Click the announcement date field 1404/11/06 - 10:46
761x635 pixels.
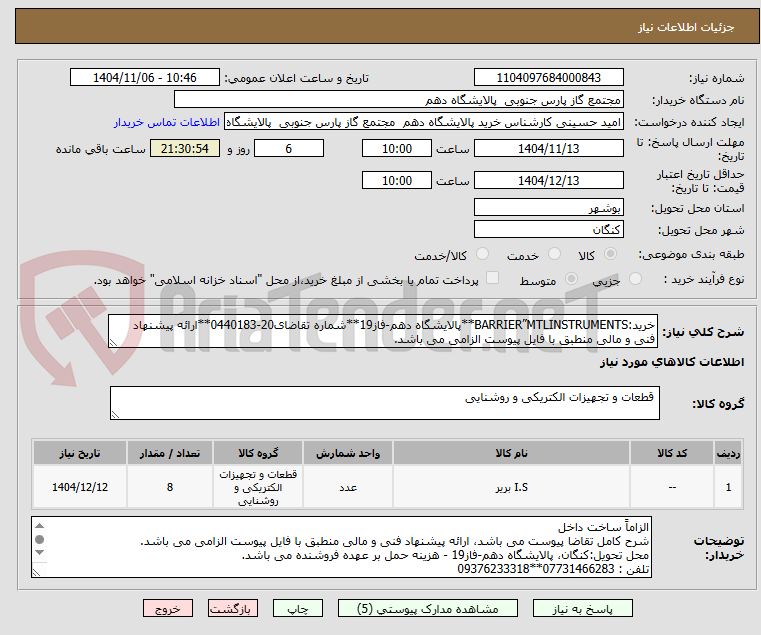click(145, 78)
